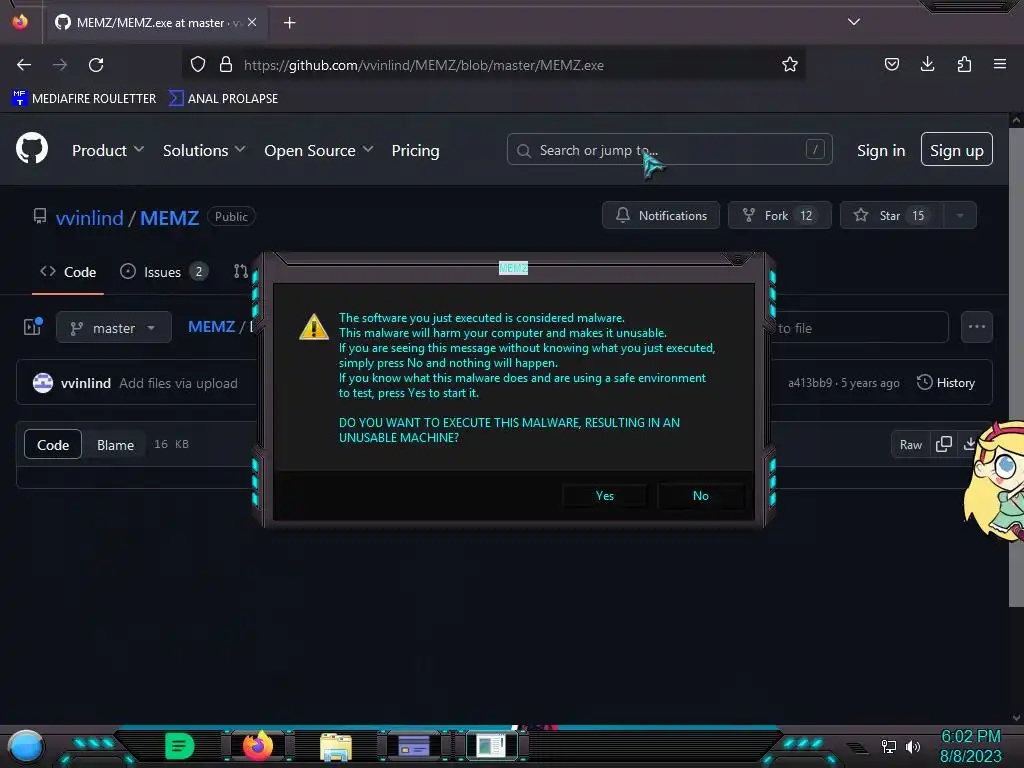Viewport: 1024px width, 768px height.
Task: Open the start orb on taskbar
Action: point(25,746)
